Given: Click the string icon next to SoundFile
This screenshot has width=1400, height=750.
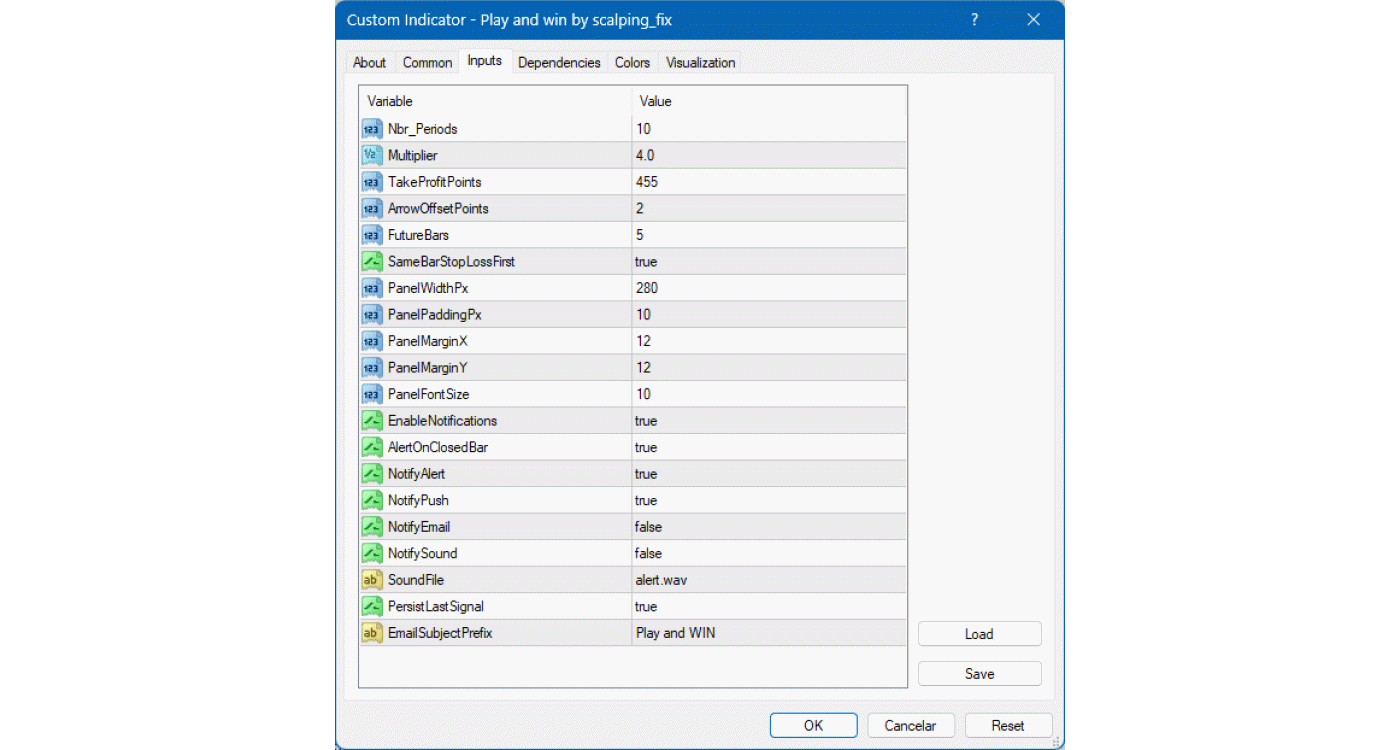Looking at the screenshot, I should [x=371, y=580].
